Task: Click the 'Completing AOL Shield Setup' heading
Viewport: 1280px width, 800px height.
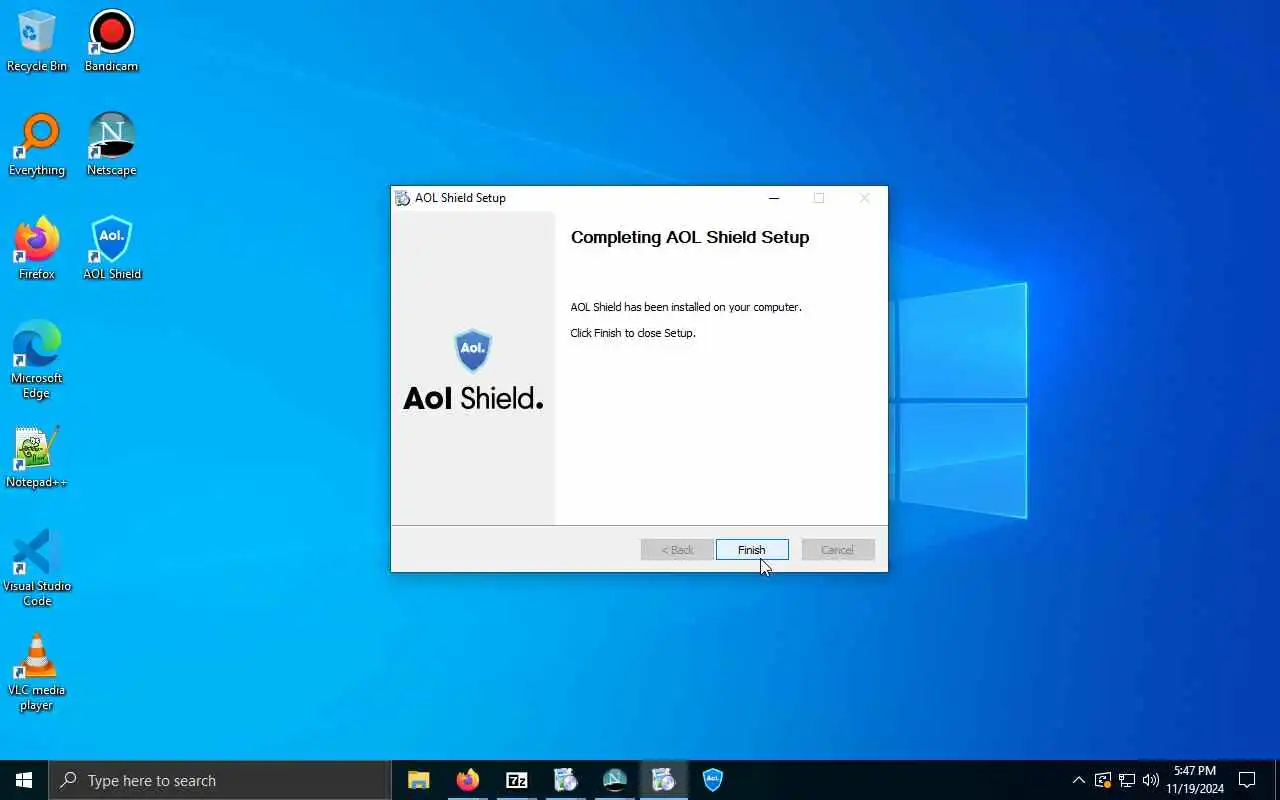Action: (690, 237)
